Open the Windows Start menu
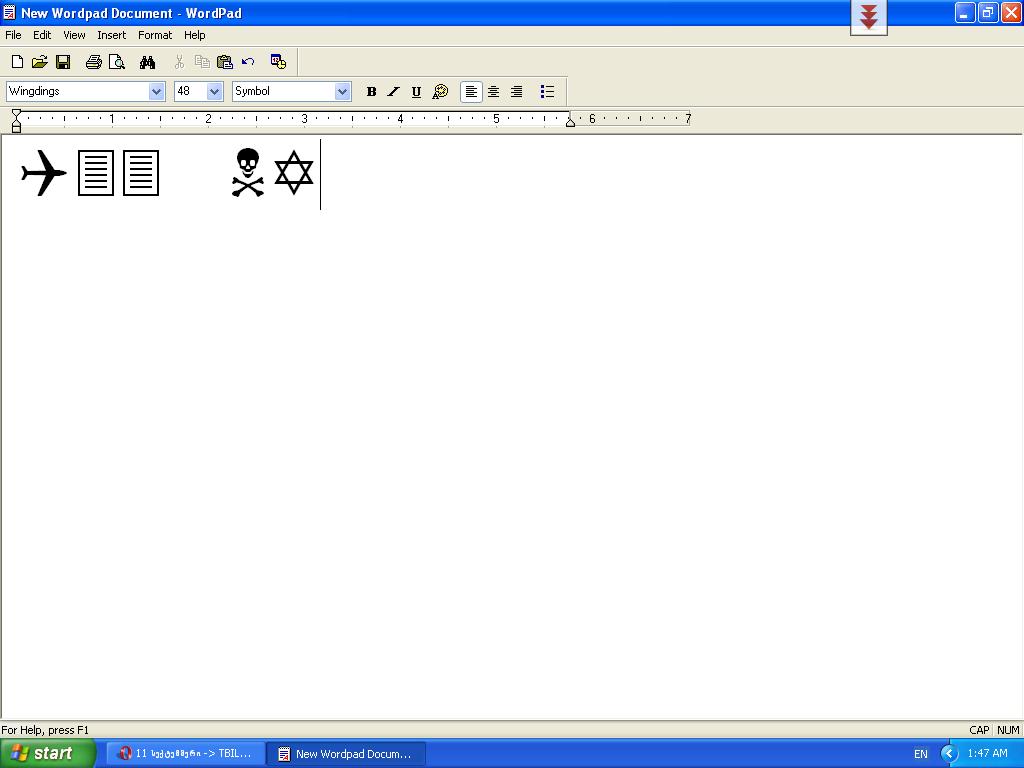 pos(47,753)
